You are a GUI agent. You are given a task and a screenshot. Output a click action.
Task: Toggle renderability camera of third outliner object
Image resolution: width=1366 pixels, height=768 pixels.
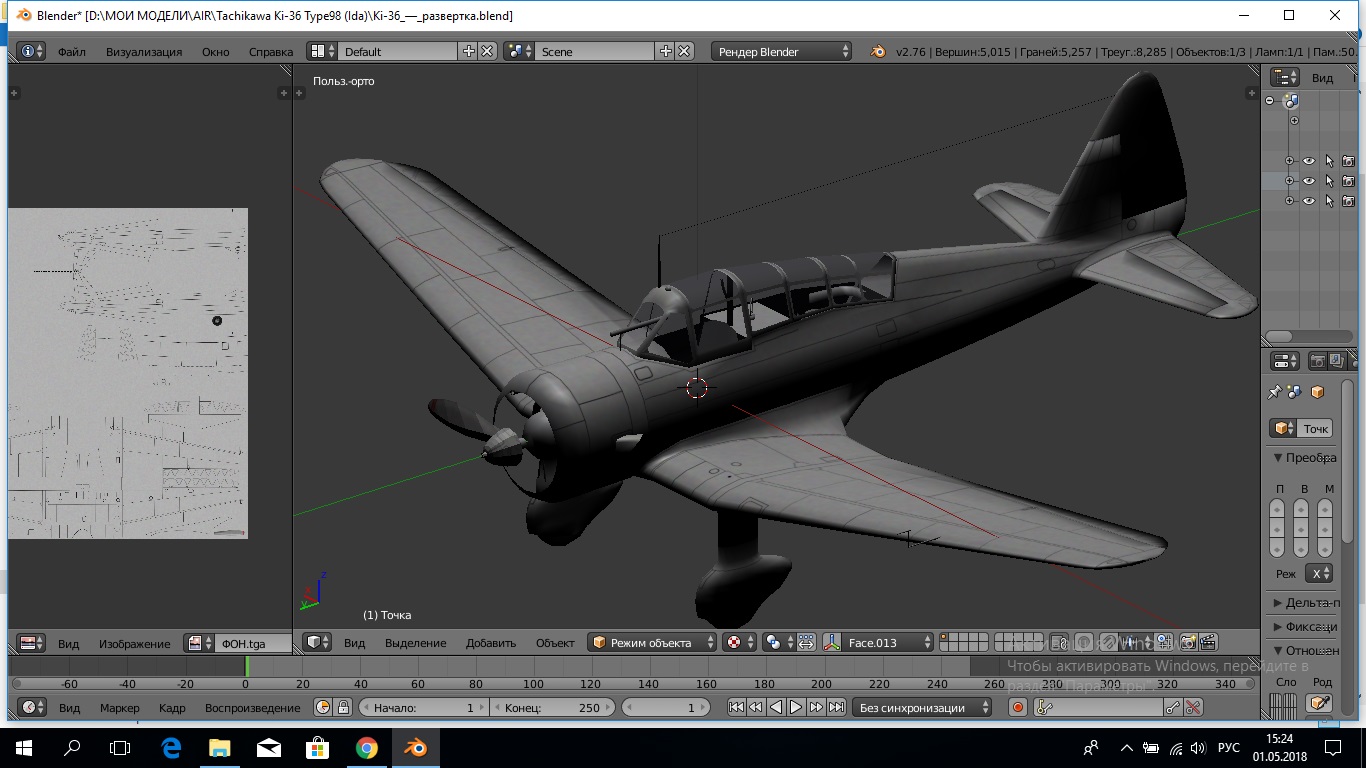1348,201
